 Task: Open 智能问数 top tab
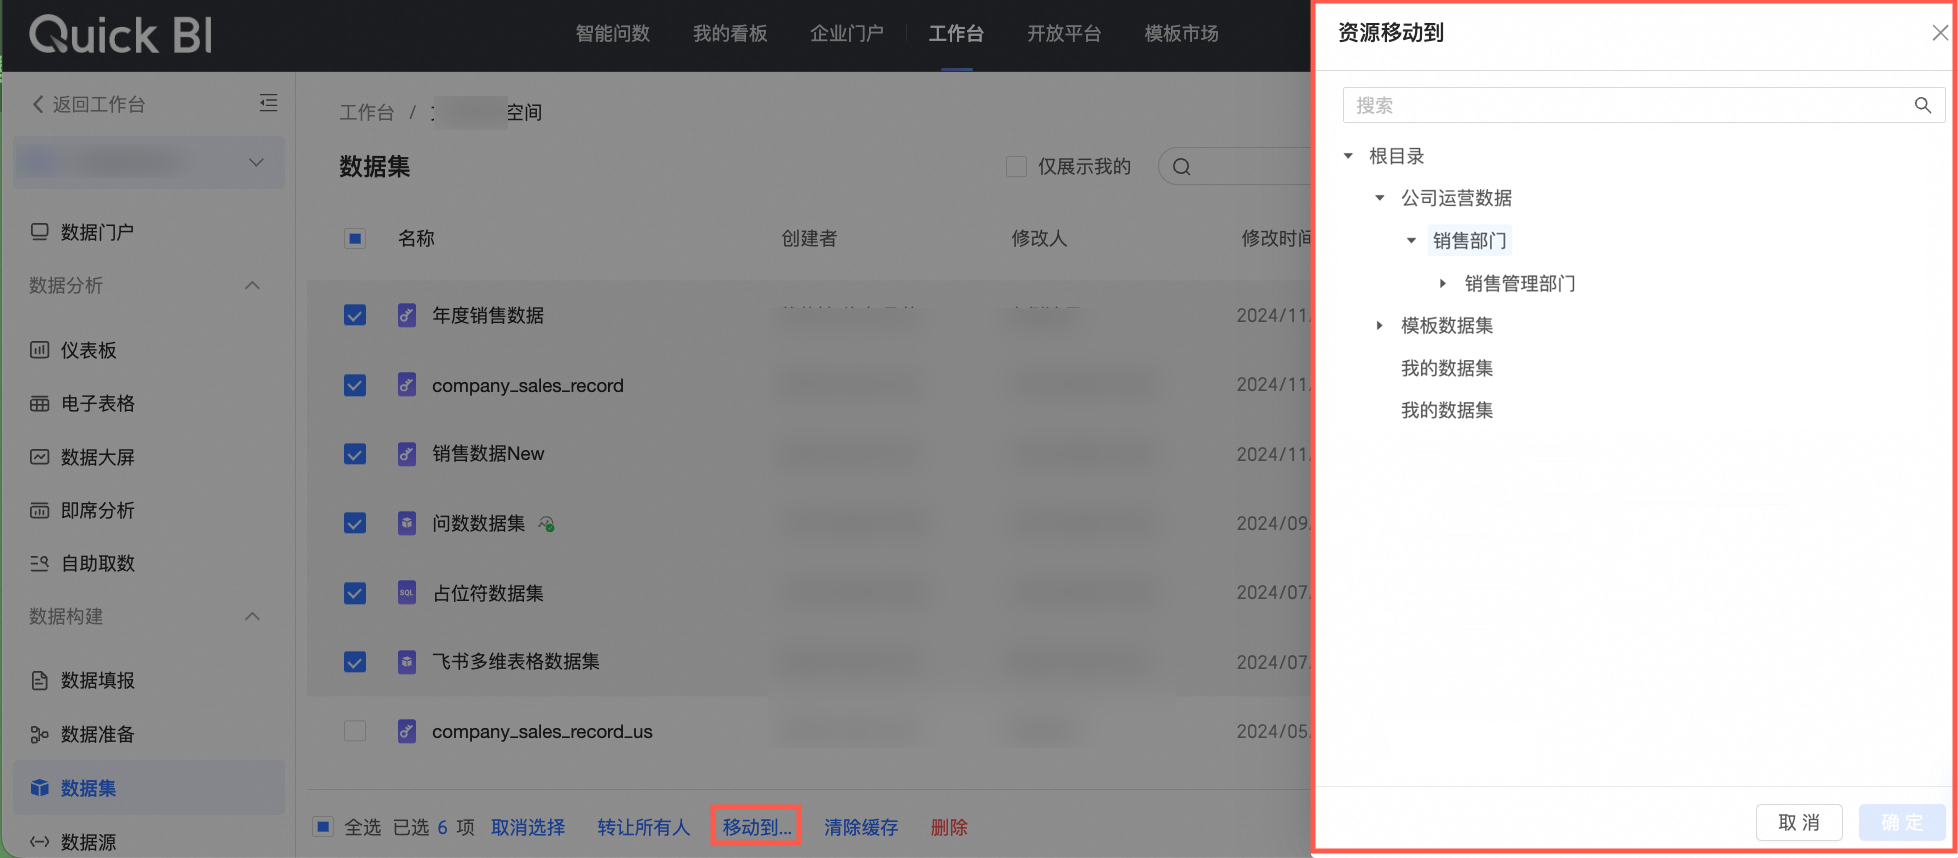[613, 34]
